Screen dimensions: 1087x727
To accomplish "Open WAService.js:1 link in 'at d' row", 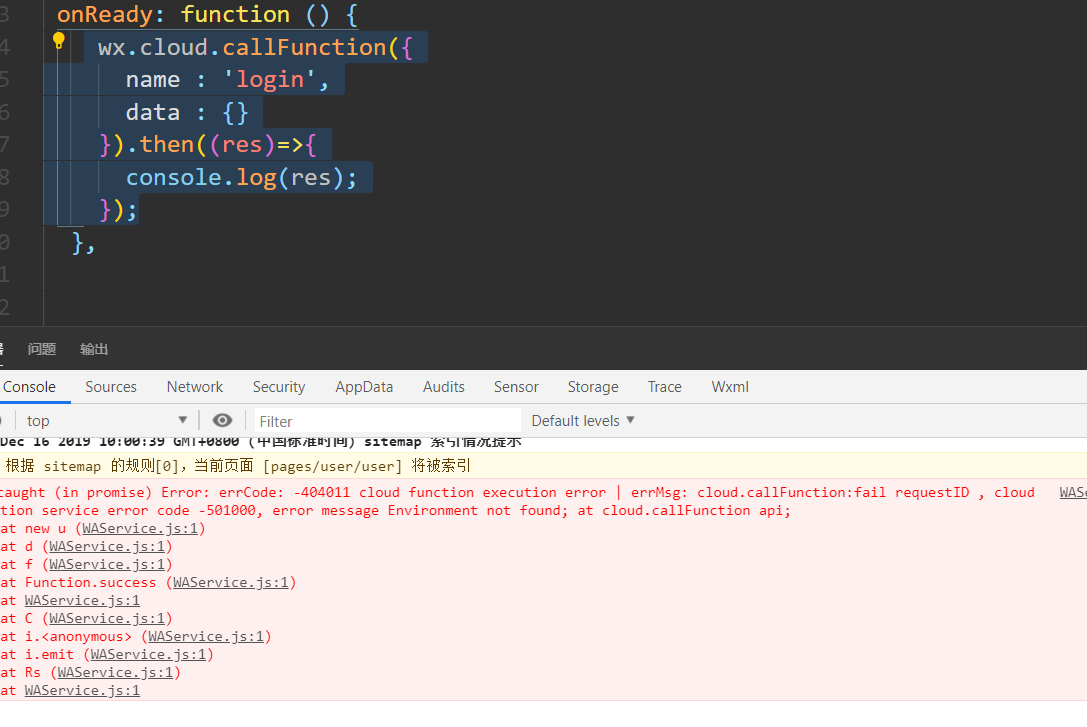I will coord(107,547).
